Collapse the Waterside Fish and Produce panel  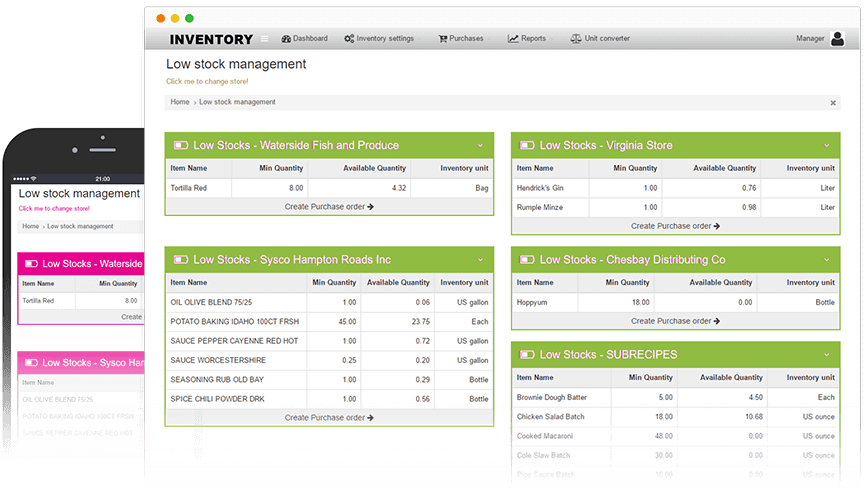coord(480,146)
